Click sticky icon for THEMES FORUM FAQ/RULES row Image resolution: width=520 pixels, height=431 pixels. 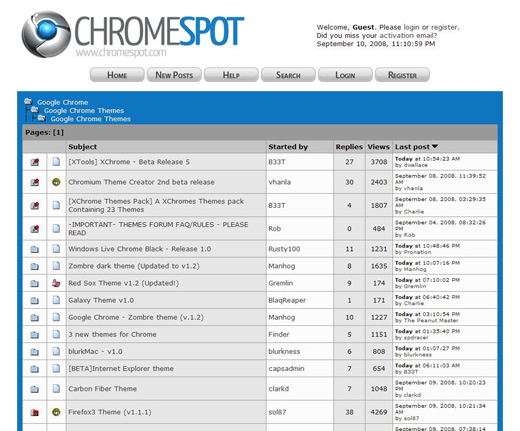point(35,229)
